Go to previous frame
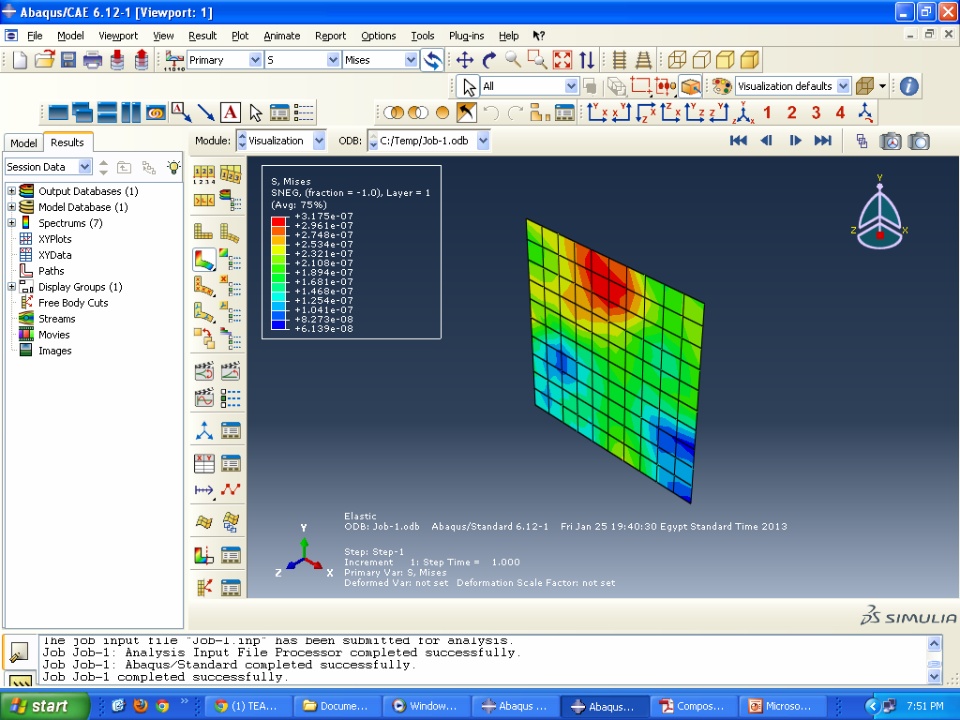Viewport: 960px width, 720px height. pos(766,141)
